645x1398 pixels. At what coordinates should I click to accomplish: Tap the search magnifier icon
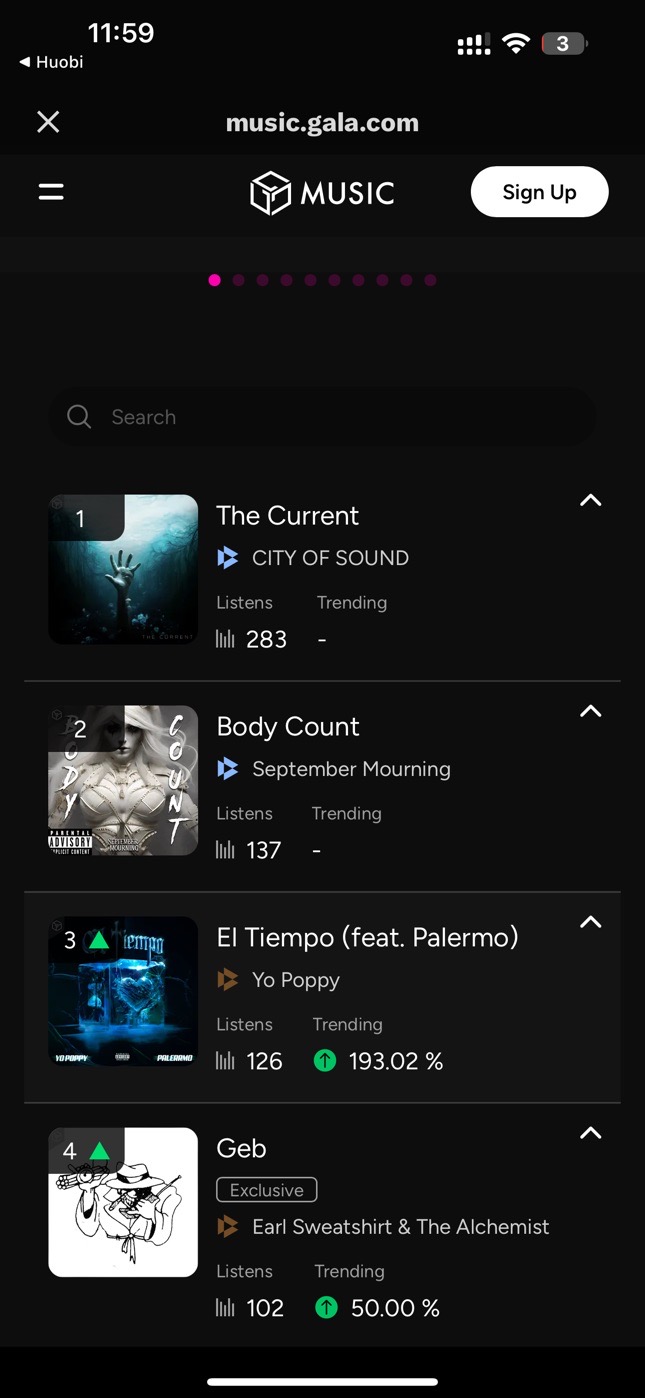point(79,417)
